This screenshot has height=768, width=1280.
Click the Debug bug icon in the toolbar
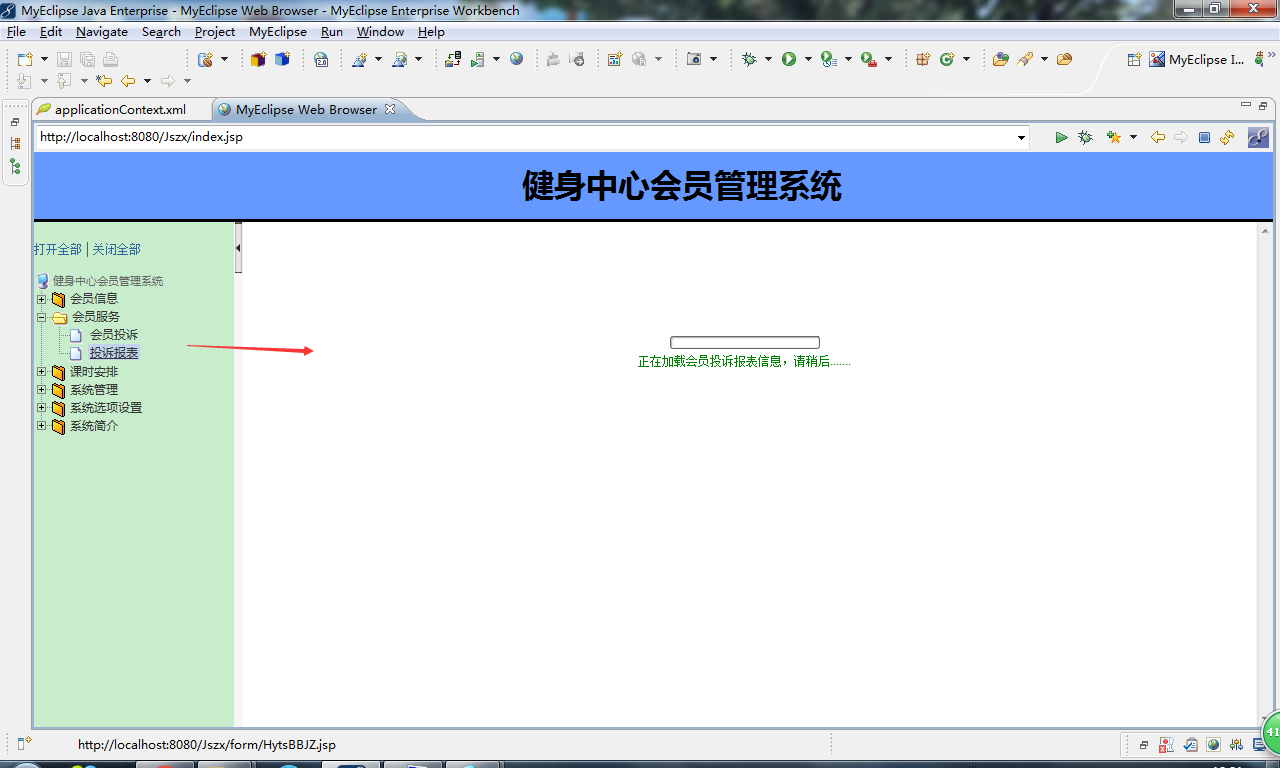(x=751, y=59)
